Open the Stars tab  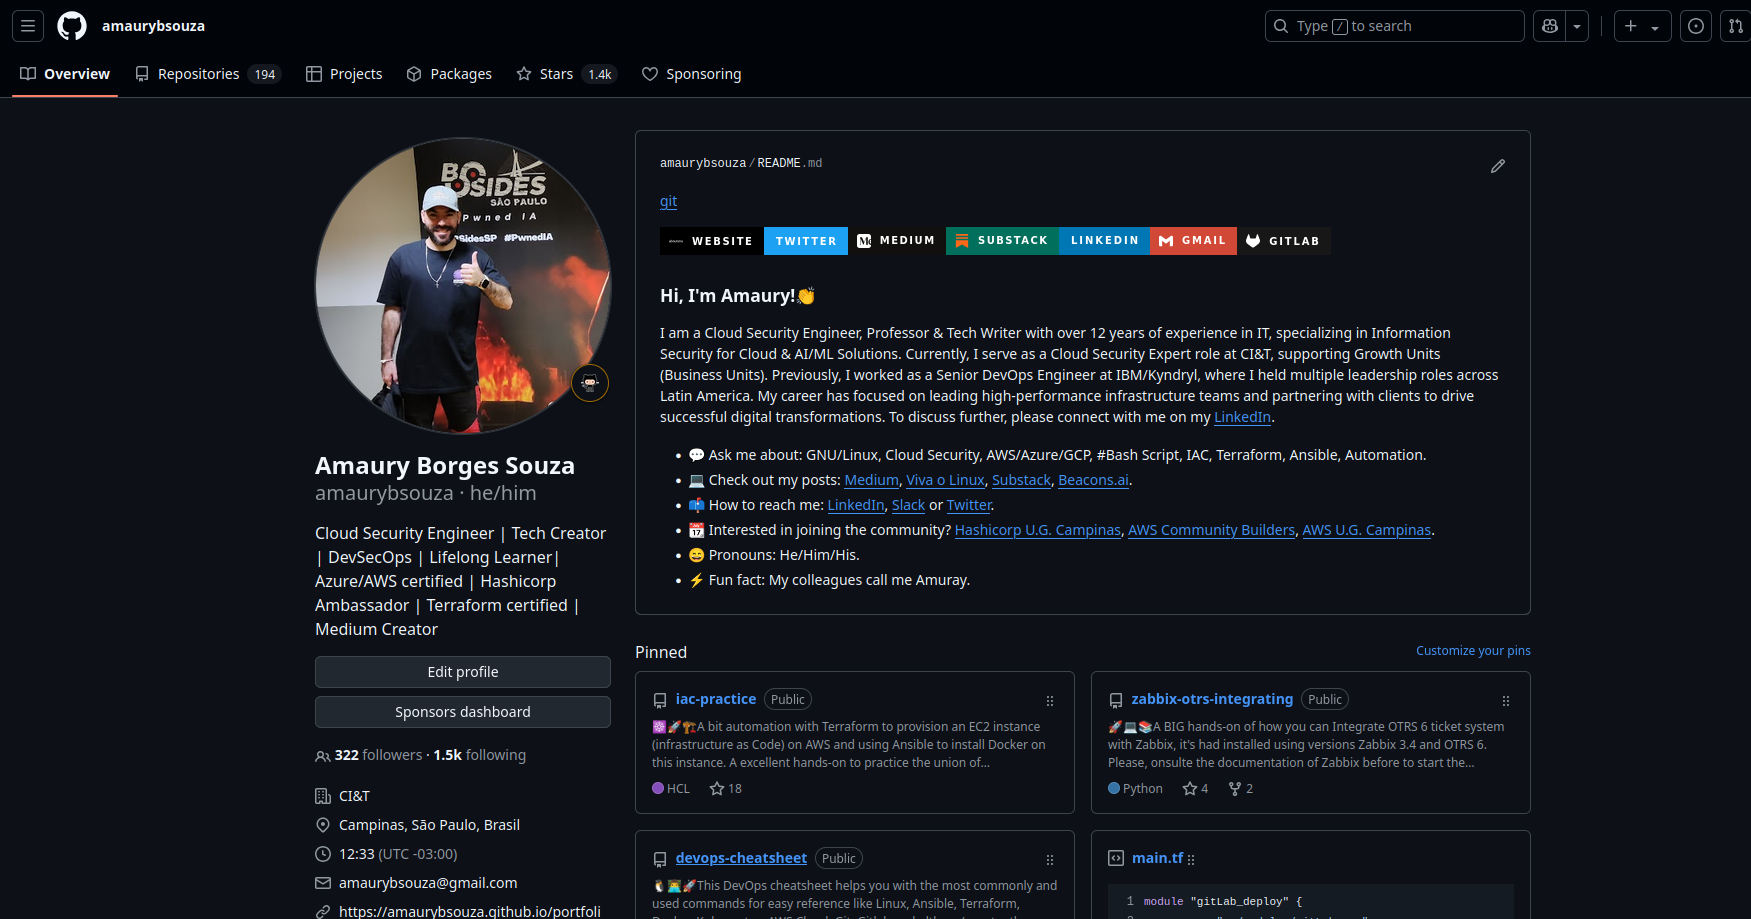pyautogui.click(x=567, y=74)
